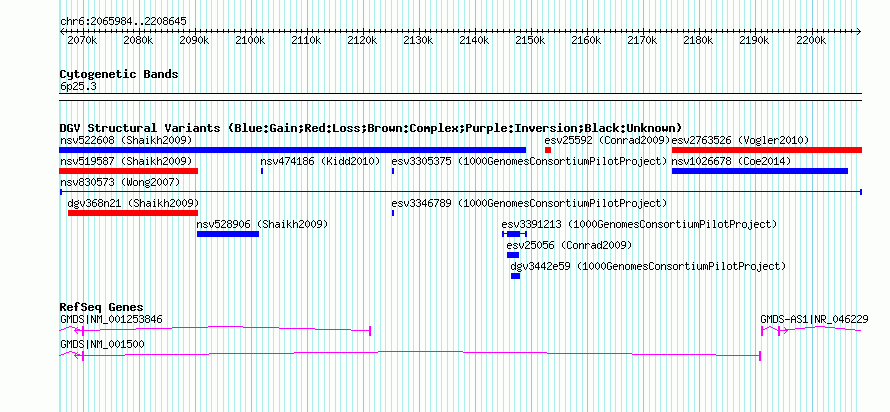Click the DGV Structural Variants track title

click(x=371, y=128)
